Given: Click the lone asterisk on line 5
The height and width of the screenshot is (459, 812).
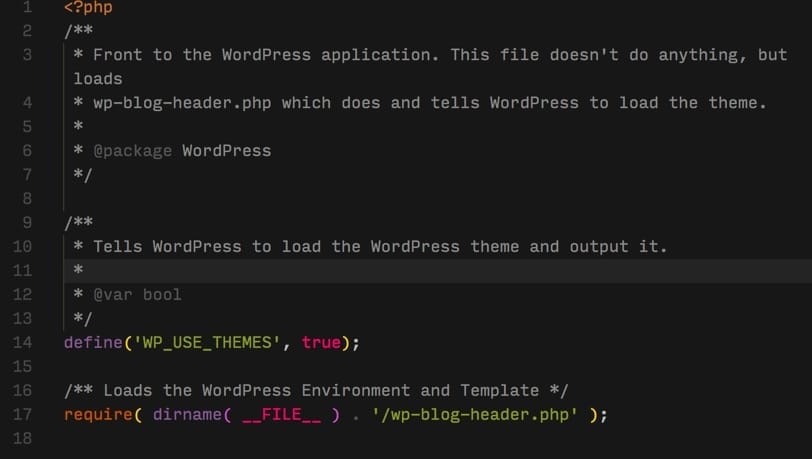Looking at the screenshot, I should (x=78, y=126).
